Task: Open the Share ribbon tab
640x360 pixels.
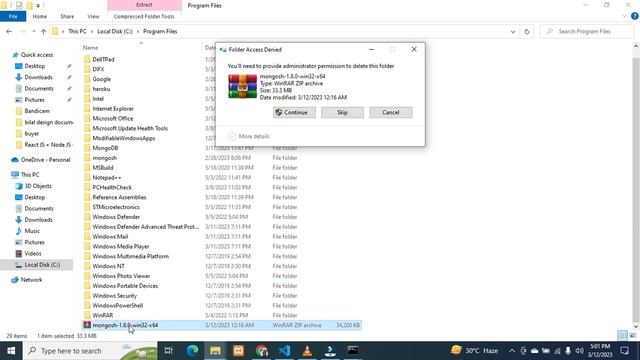Action: 67,16
